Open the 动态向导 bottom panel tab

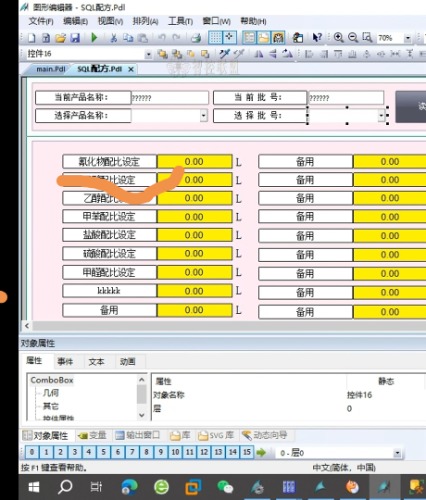coord(264,435)
